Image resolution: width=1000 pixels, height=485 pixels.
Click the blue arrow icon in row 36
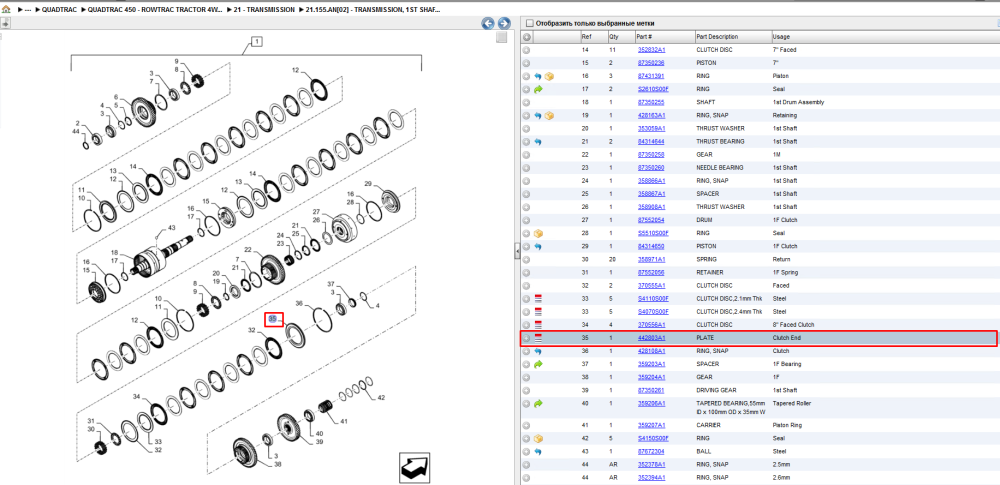(538, 351)
